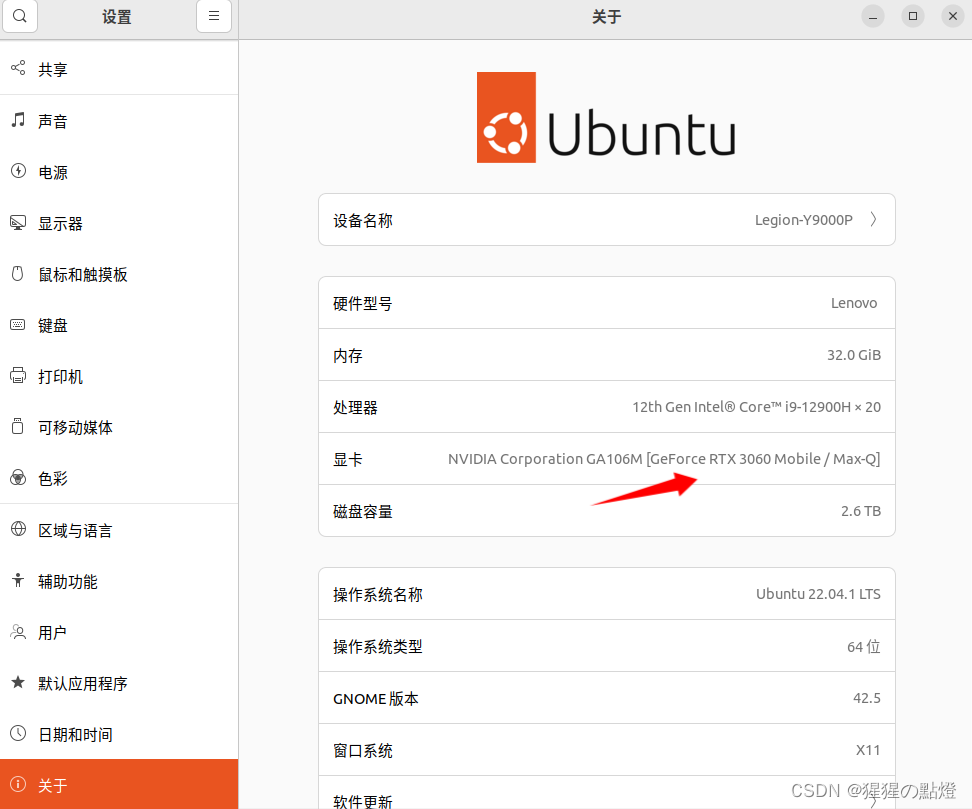The image size is (972, 809).
Task: Open 用户 settings panel
Action: point(119,632)
